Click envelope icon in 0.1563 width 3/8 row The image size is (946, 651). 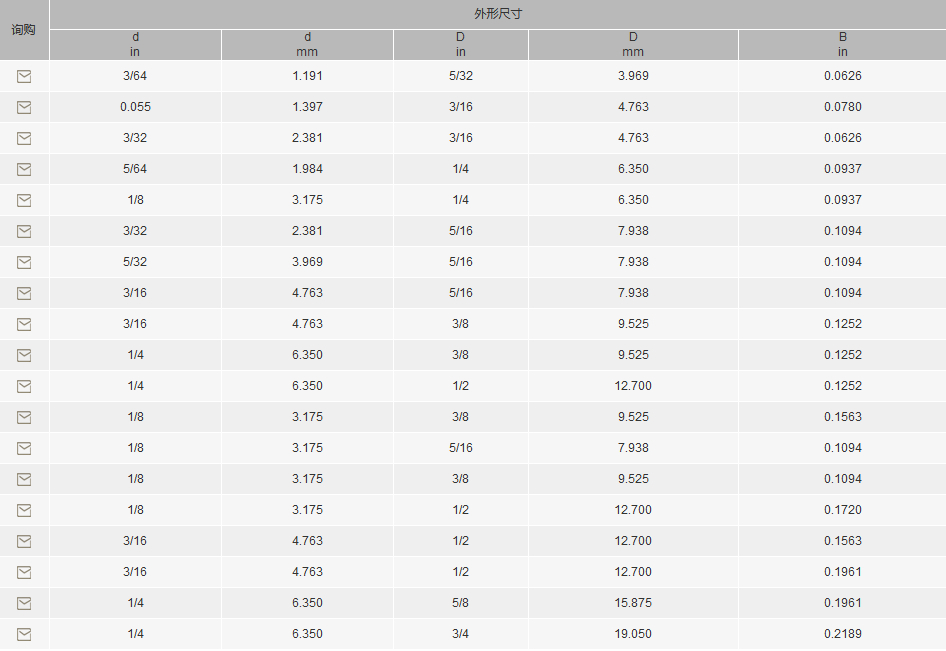tap(24, 418)
